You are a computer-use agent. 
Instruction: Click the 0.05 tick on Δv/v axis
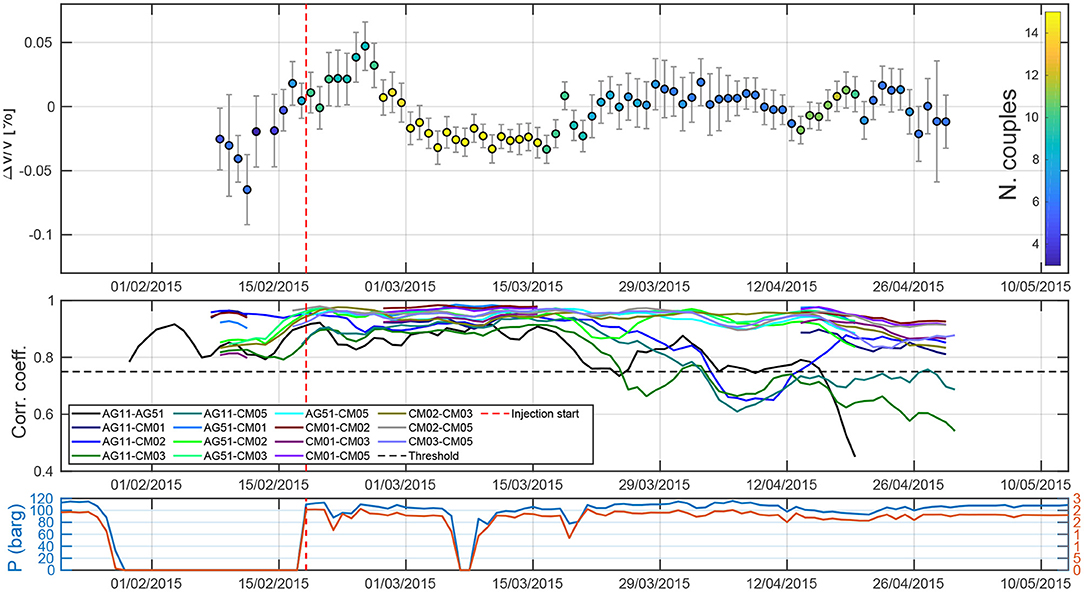point(40,43)
